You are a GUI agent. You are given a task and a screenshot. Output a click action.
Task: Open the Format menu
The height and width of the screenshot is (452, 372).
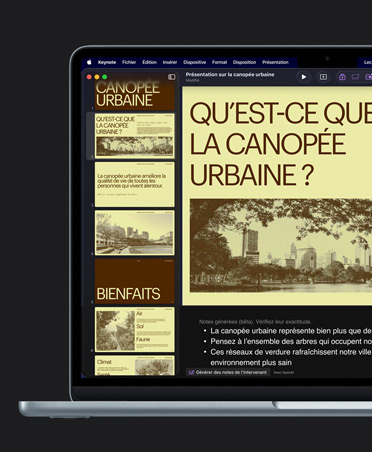pyautogui.click(x=219, y=62)
